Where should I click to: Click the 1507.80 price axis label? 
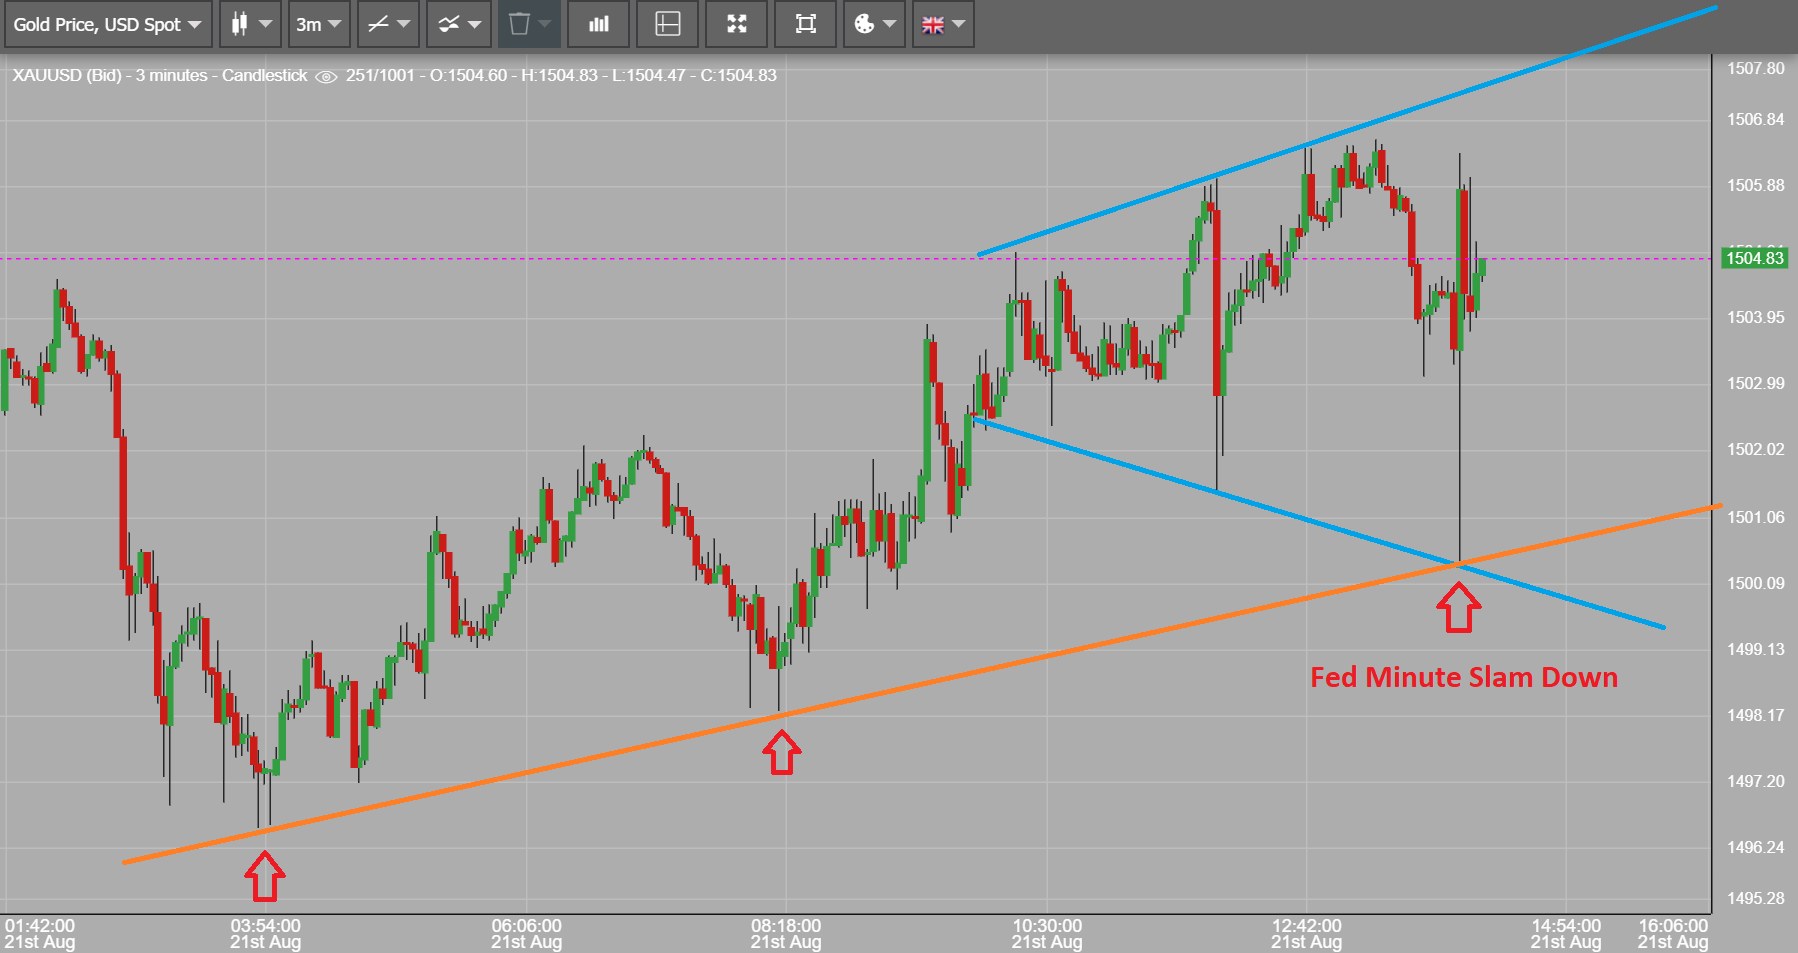click(x=1755, y=68)
